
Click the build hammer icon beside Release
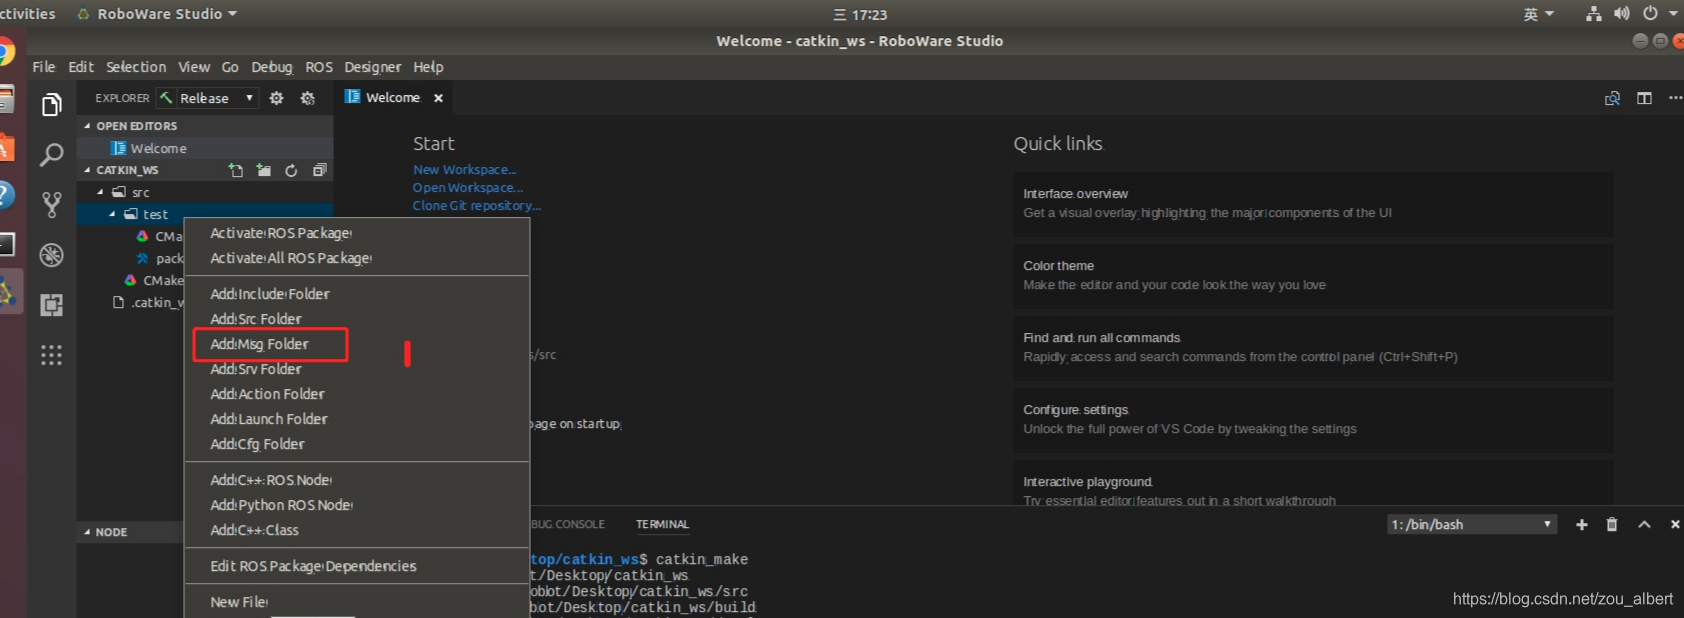point(166,98)
